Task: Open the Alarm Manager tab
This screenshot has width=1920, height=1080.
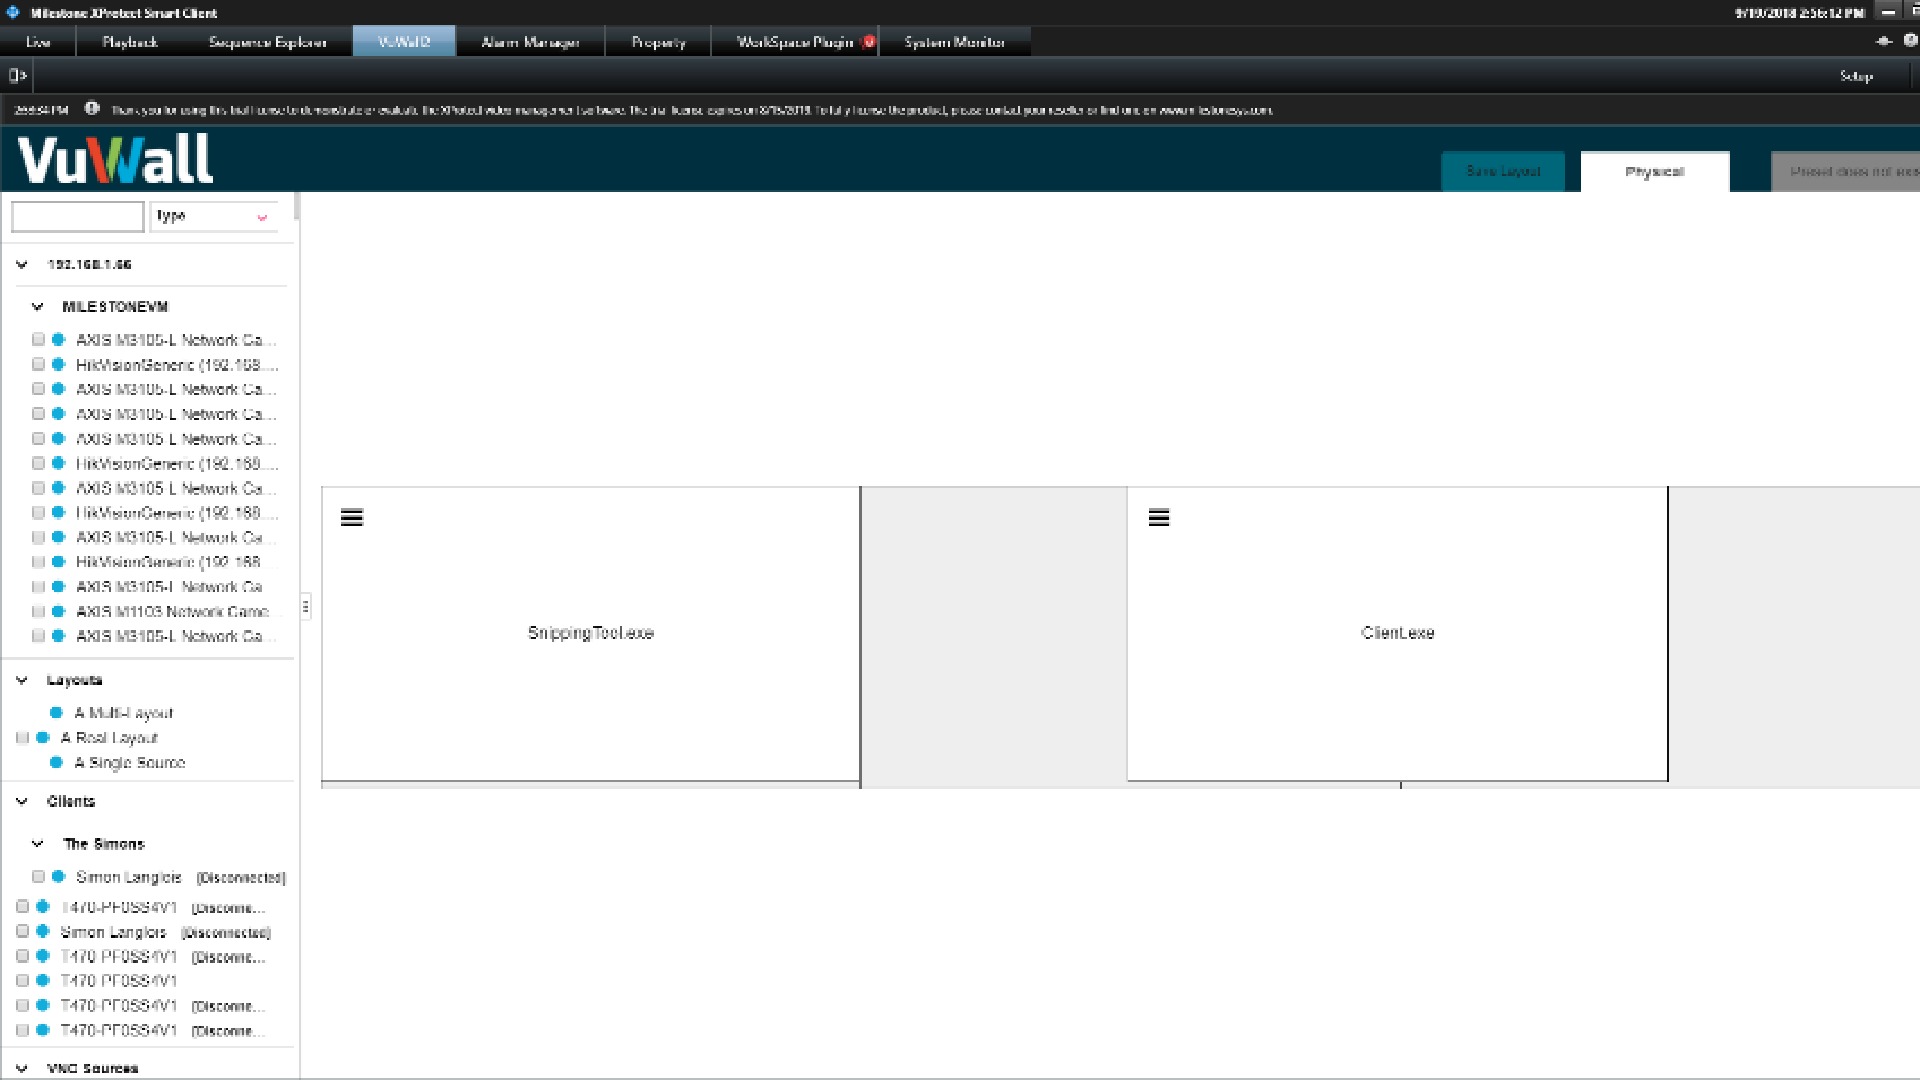Action: 530,42
